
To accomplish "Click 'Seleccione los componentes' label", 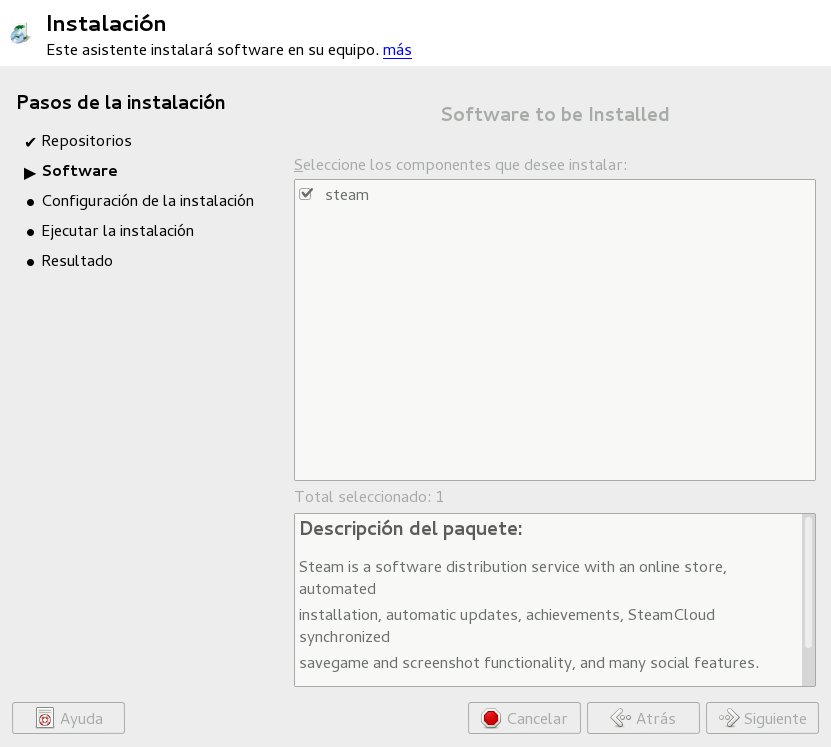I will pyautogui.click(x=461, y=165).
